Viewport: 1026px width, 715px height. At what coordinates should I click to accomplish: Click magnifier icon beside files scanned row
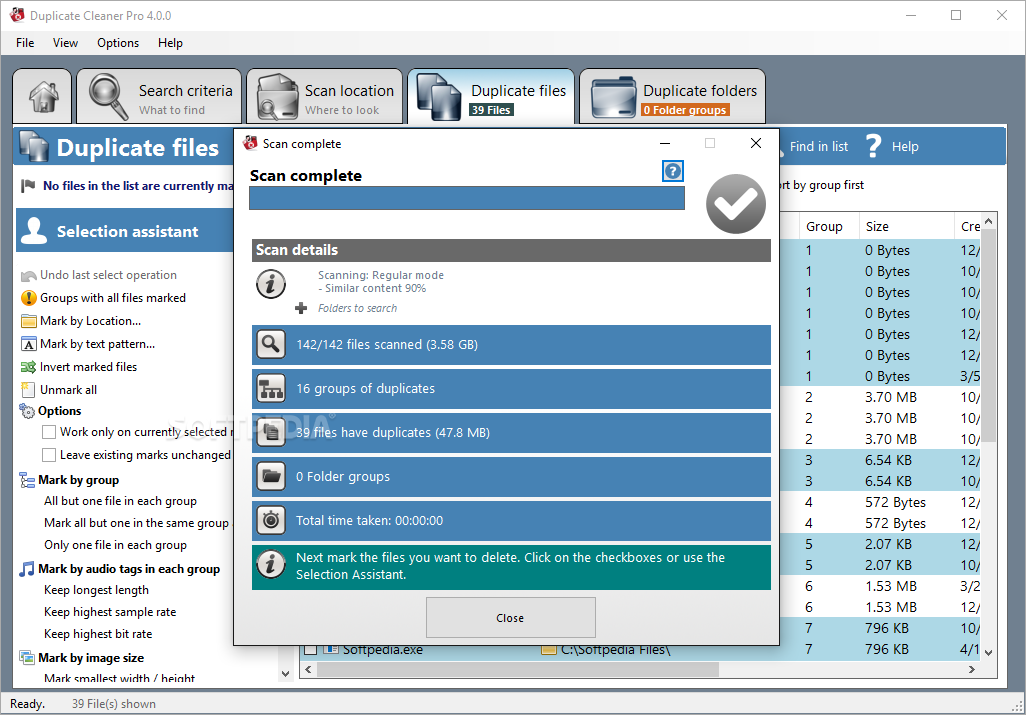pyautogui.click(x=271, y=344)
